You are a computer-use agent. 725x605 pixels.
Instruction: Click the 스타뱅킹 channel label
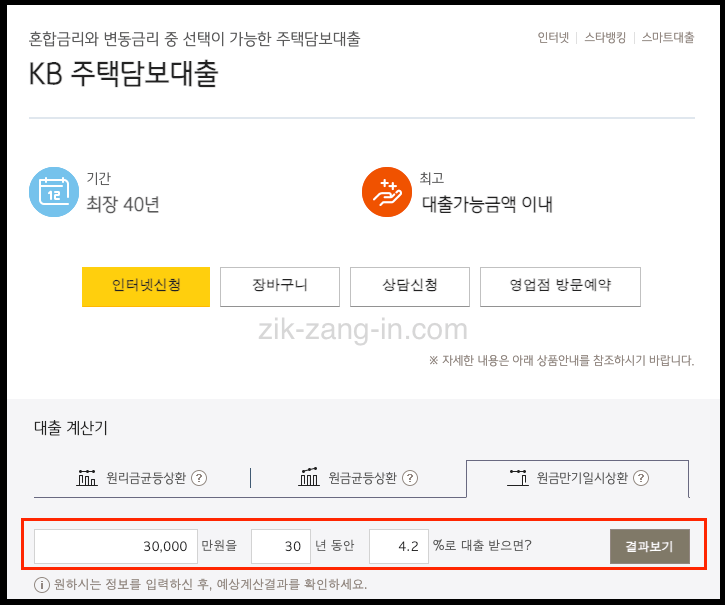(x=605, y=37)
